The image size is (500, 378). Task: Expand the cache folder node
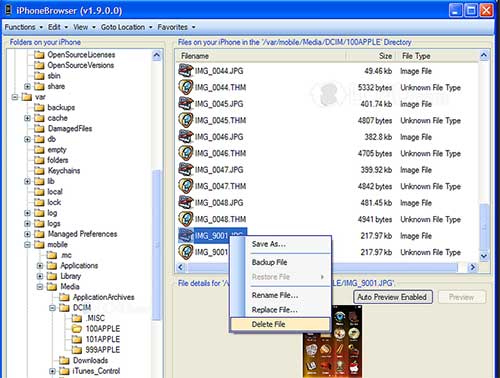point(27,118)
